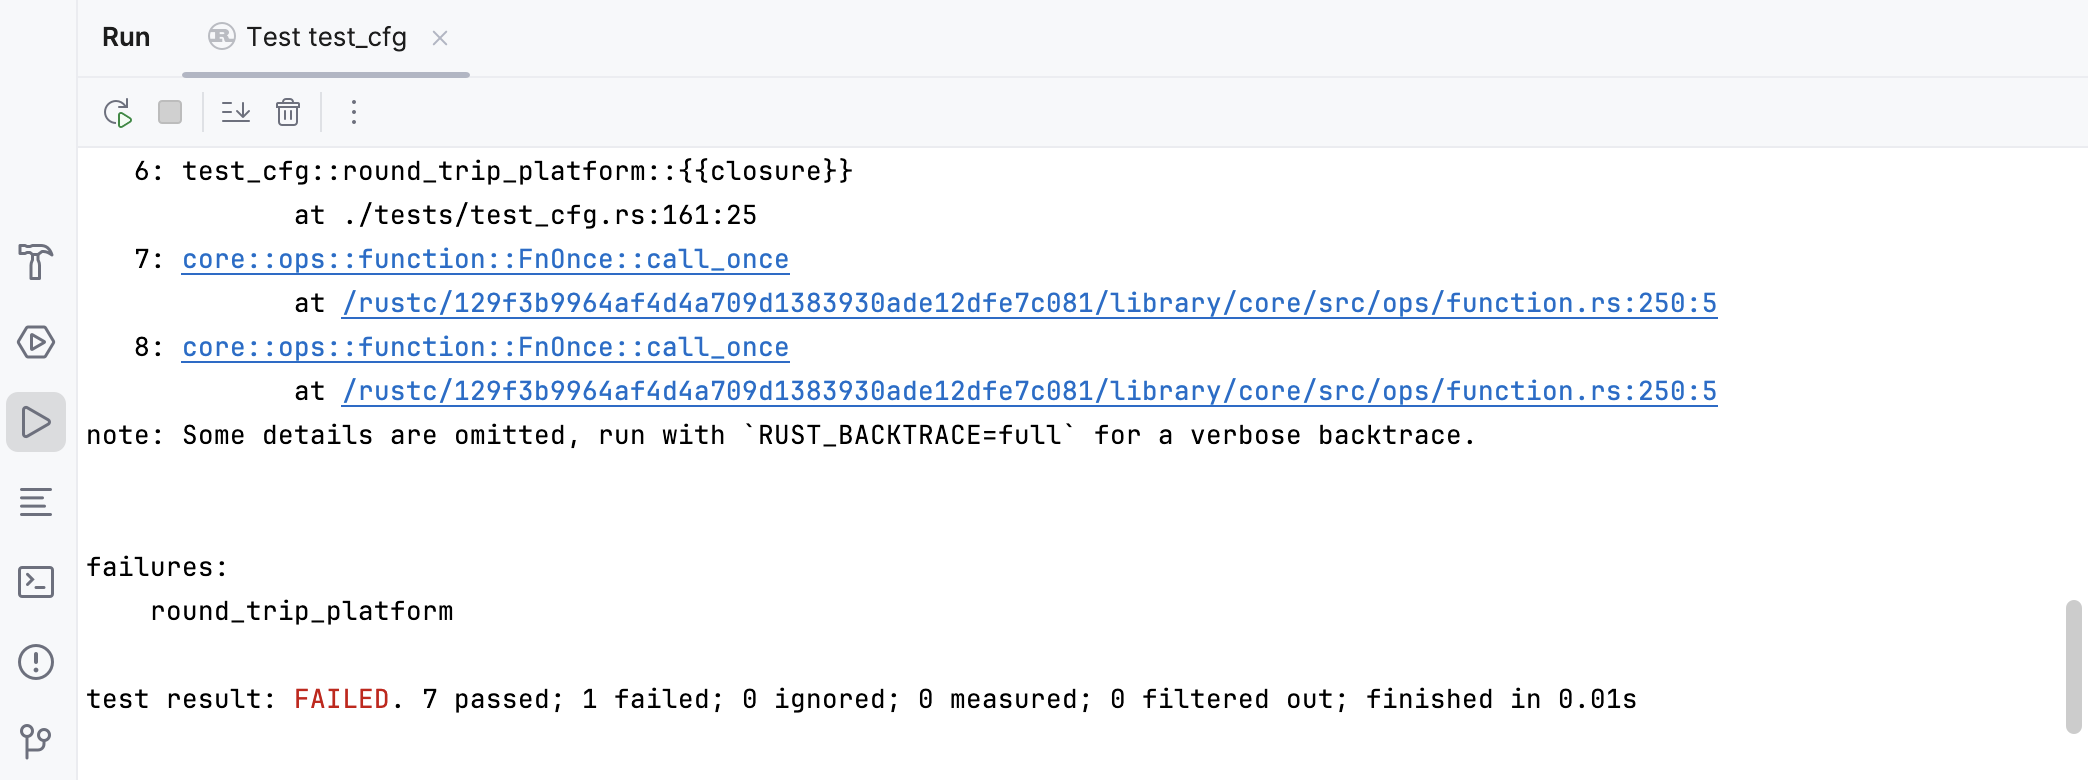
Task: Open the Structure lines sidebar icon
Action: (x=36, y=502)
